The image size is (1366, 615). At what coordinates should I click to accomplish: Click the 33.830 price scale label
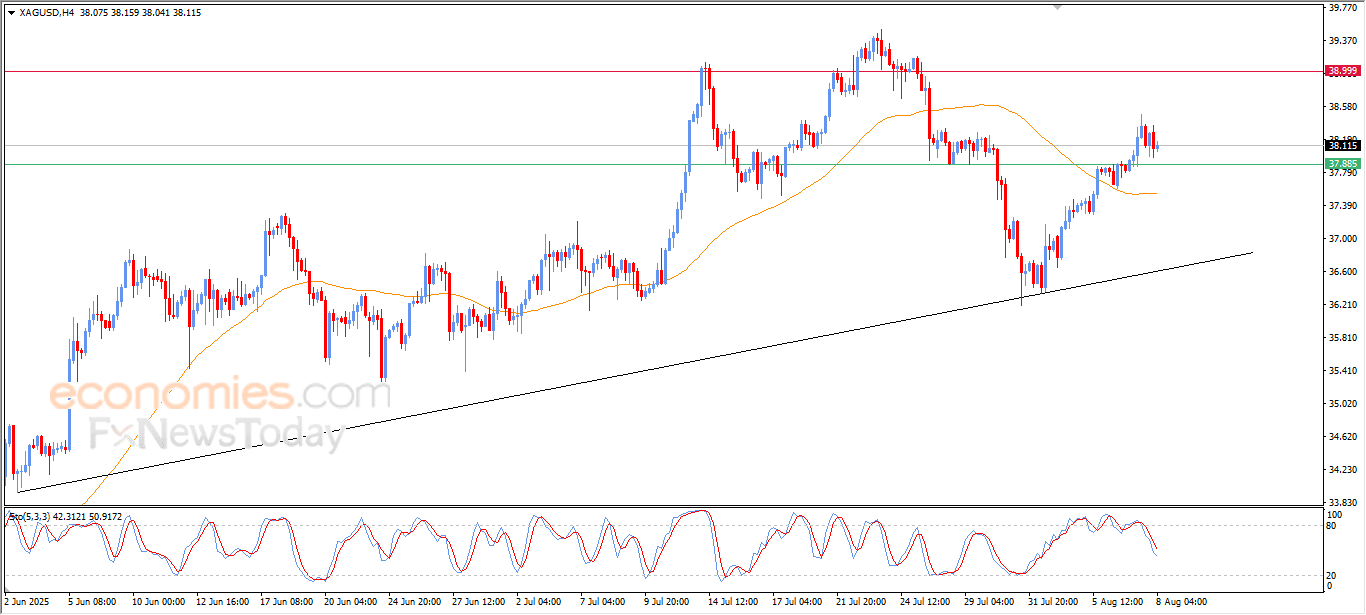1341,502
